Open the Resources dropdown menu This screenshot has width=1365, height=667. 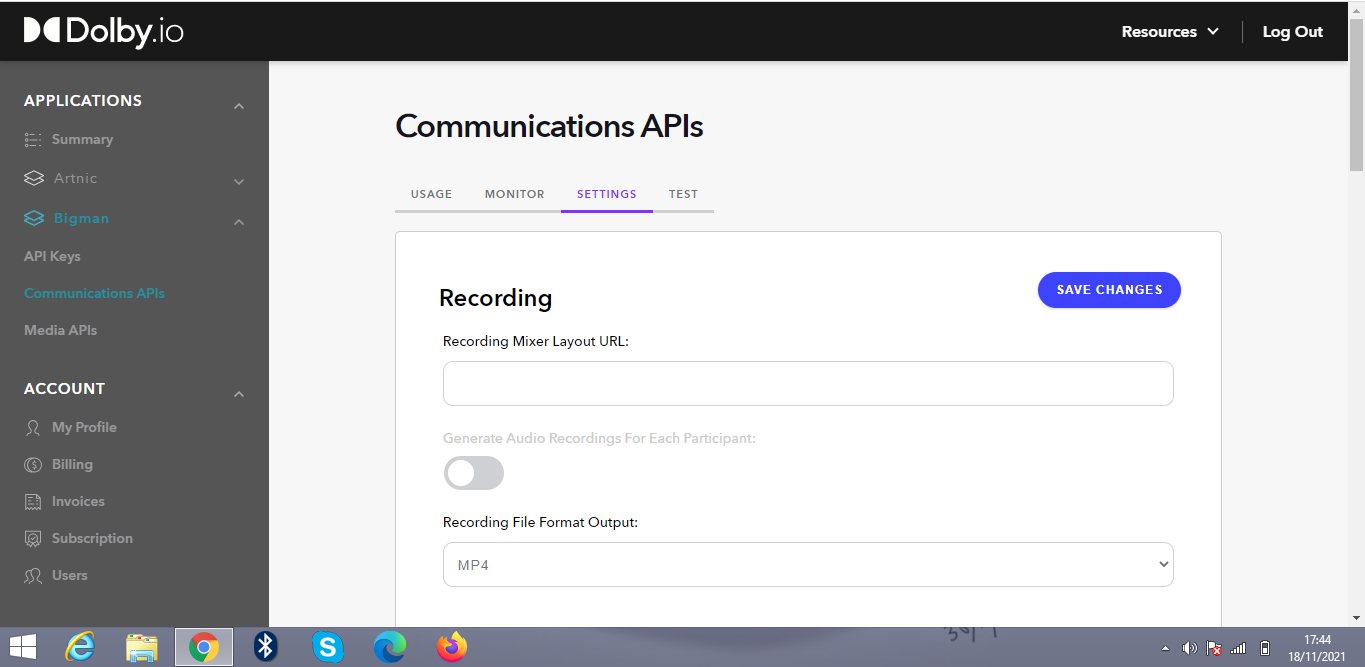(1170, 32)
